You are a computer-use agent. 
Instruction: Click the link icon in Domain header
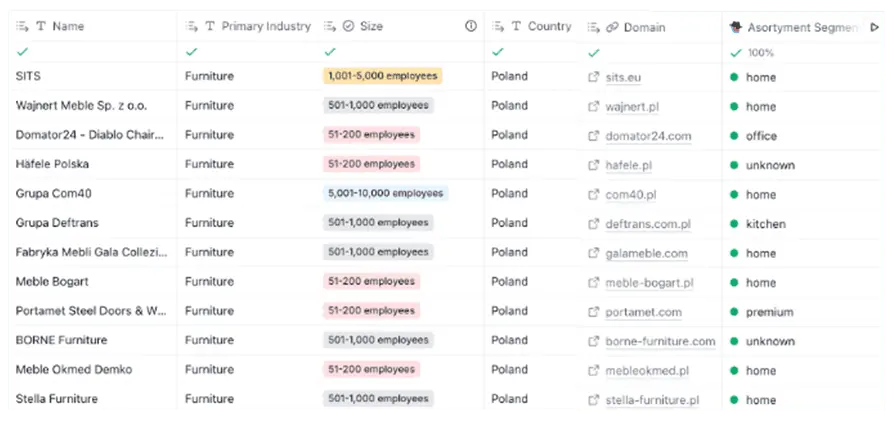612,27
